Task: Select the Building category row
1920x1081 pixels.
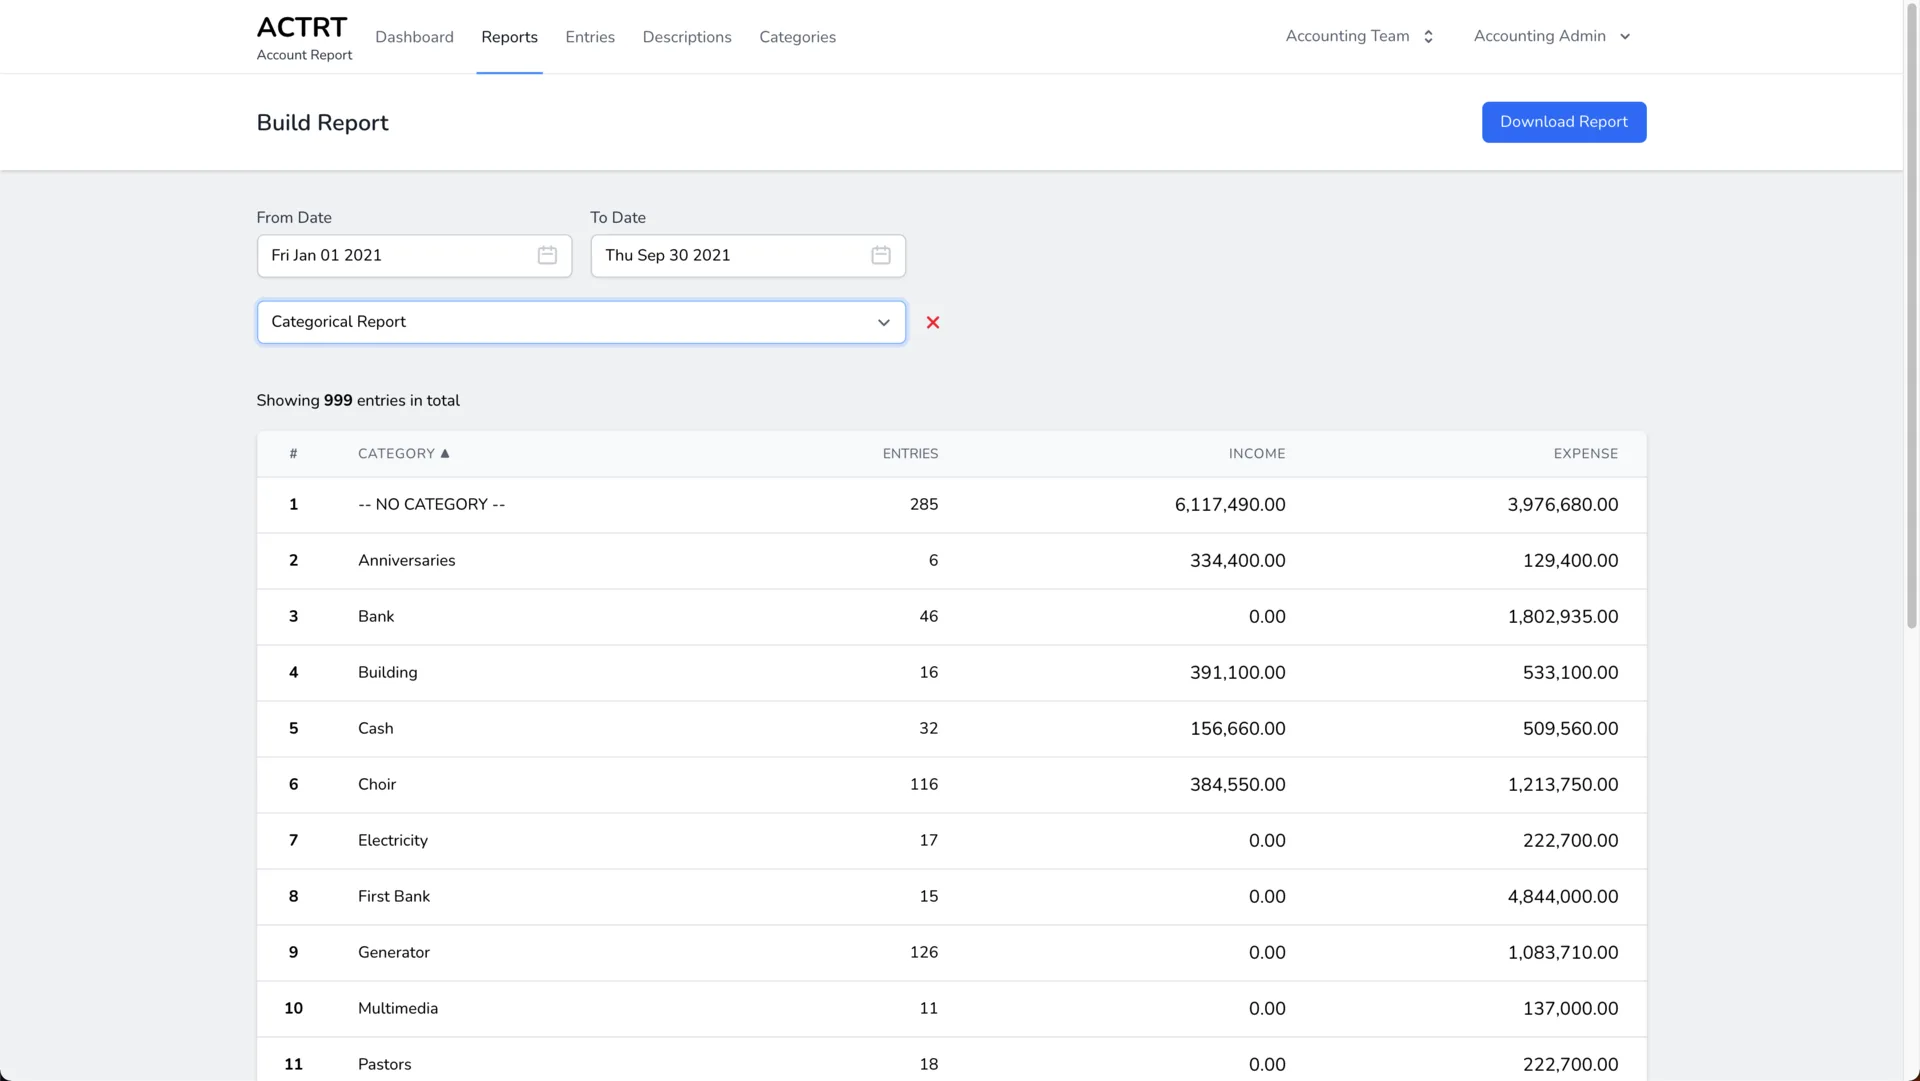Action: [951, 673]
